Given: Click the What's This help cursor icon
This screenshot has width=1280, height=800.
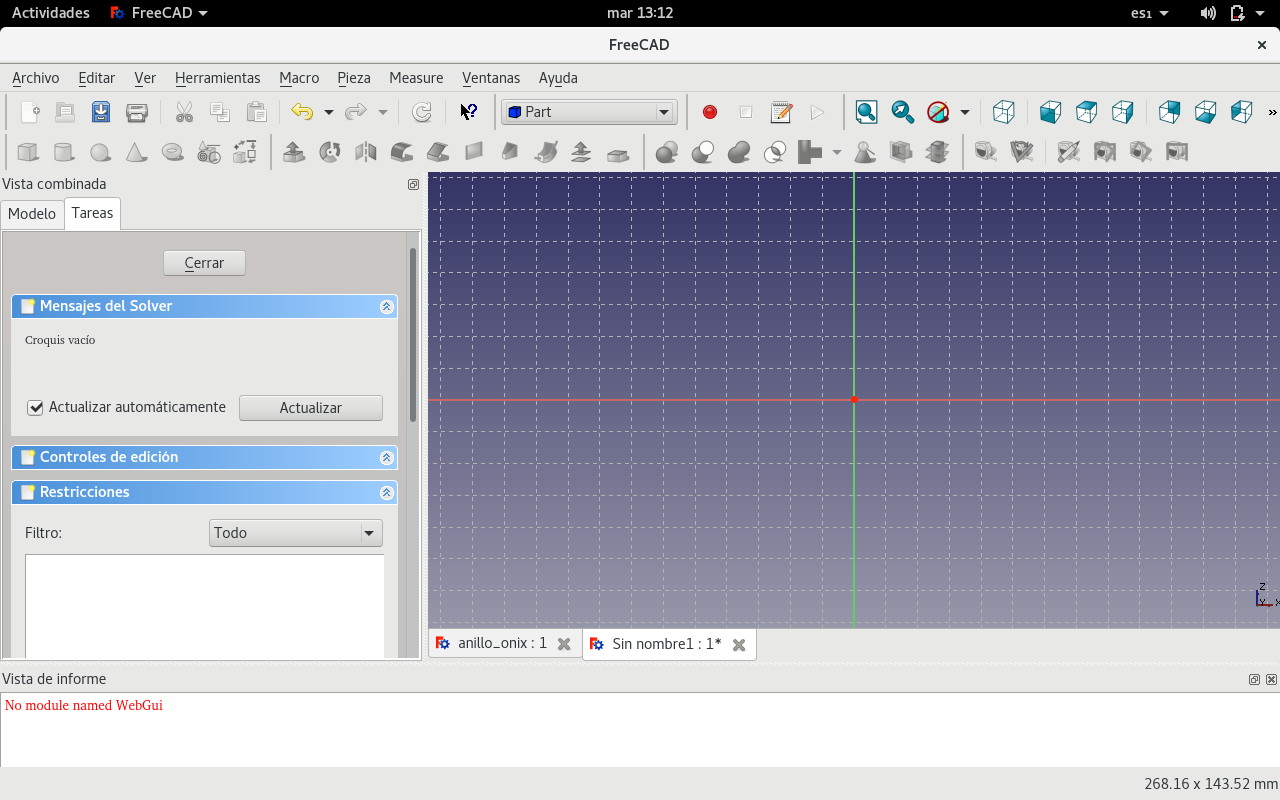Looking at the screenshot, I should point(468,112).
